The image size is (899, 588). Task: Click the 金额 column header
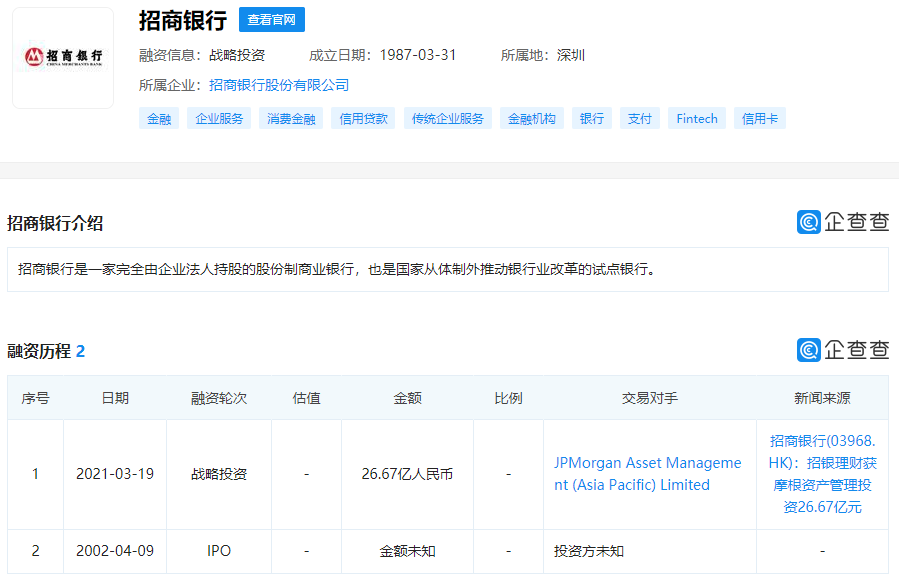(x=408, y=398)
